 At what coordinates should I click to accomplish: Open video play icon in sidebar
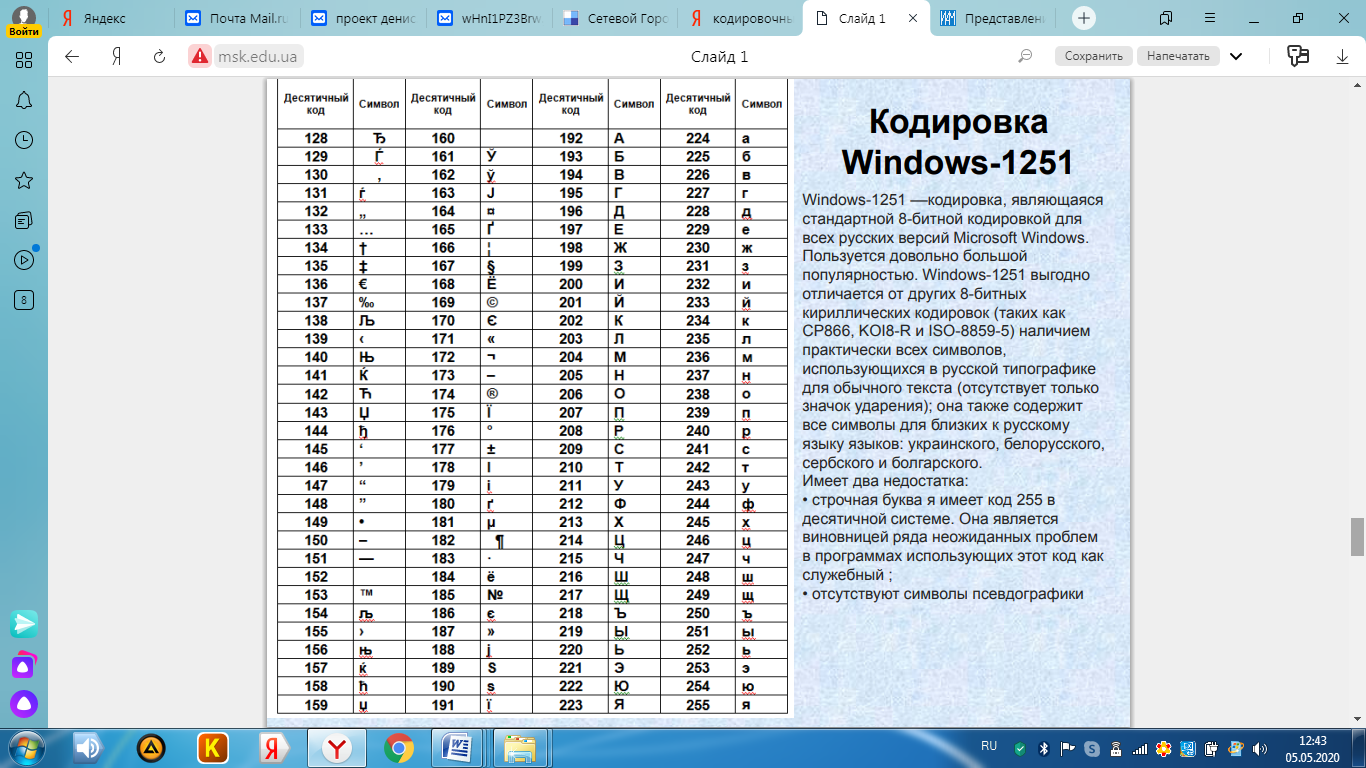click(x=25, y=260)
